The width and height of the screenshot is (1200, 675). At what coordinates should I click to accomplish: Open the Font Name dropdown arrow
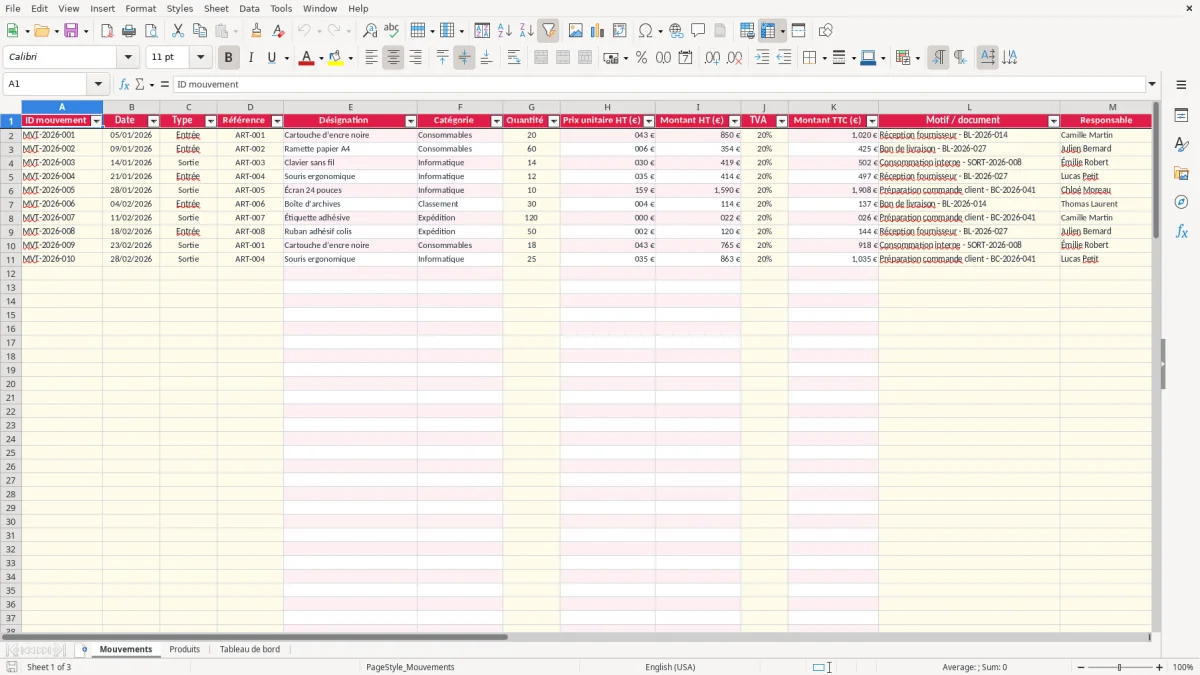coord(128,58)
